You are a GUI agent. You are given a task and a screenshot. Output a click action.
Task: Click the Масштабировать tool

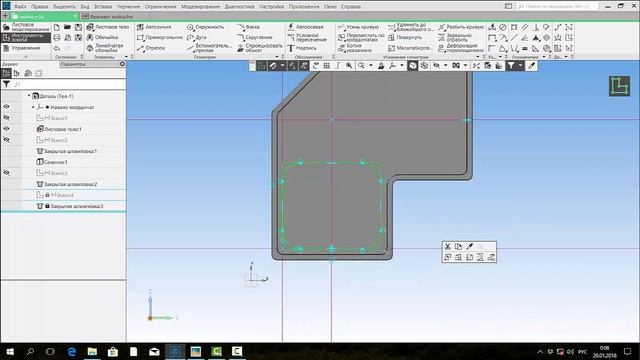[410, 48]
